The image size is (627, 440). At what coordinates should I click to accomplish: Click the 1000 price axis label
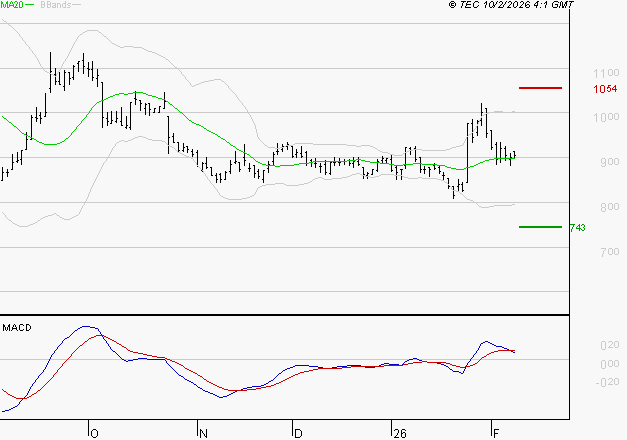(606, 117)
